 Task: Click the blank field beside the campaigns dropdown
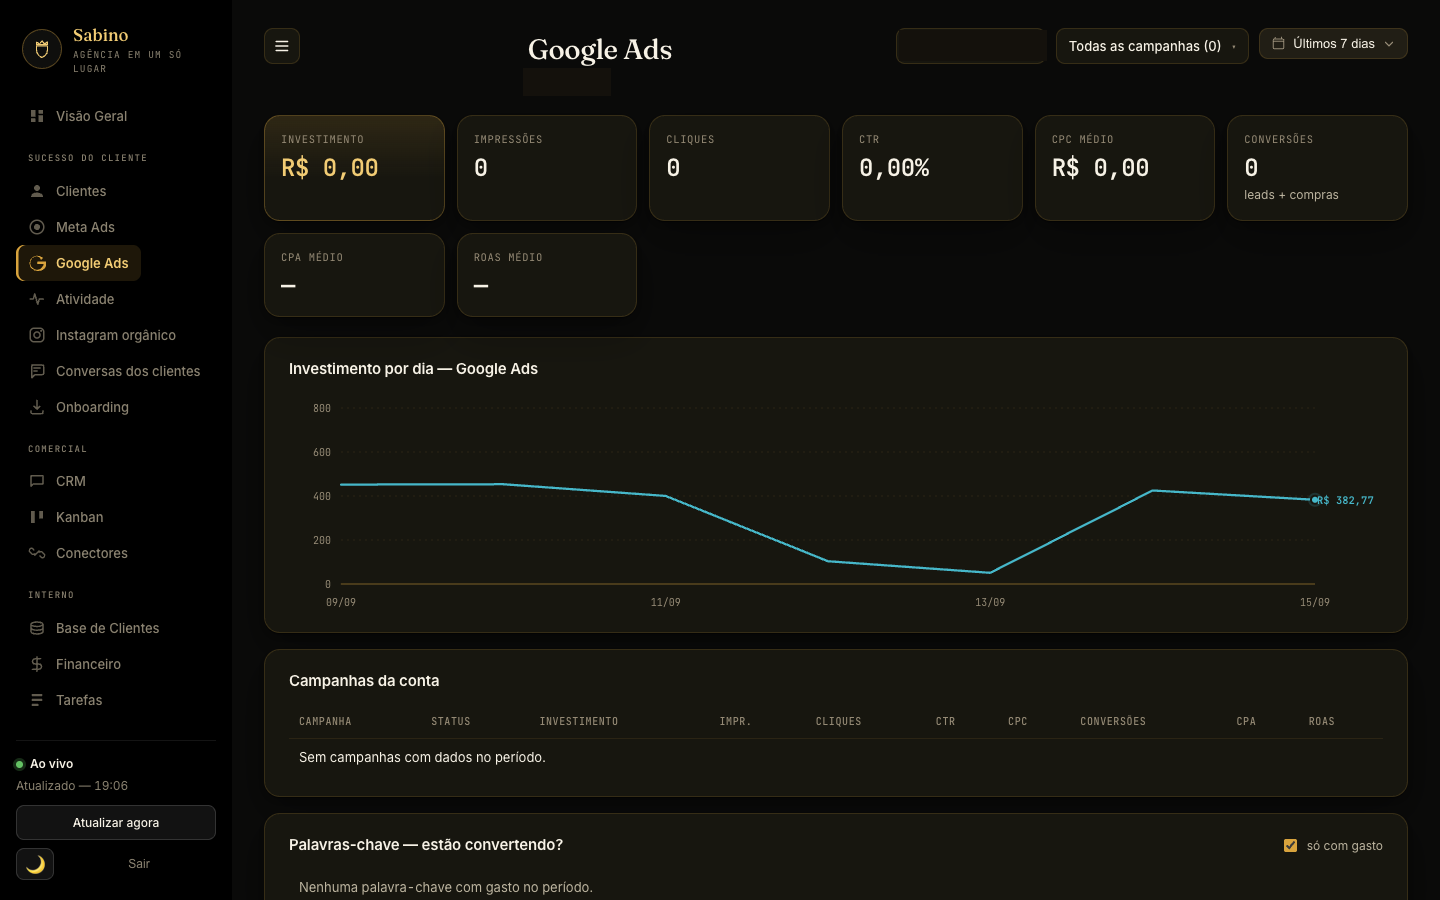[x=971, y=46]
